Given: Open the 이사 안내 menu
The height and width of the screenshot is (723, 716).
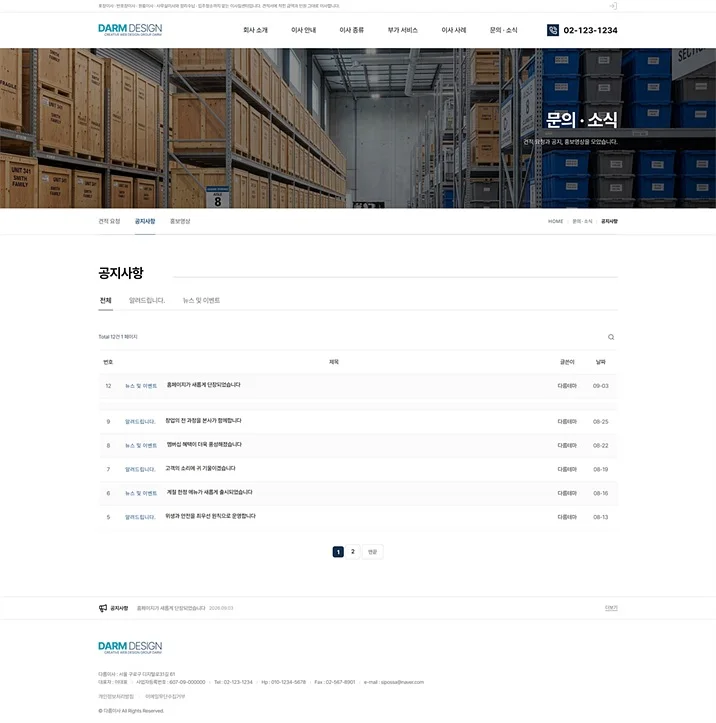Looking at the screenshot, I should coord(303,30).
